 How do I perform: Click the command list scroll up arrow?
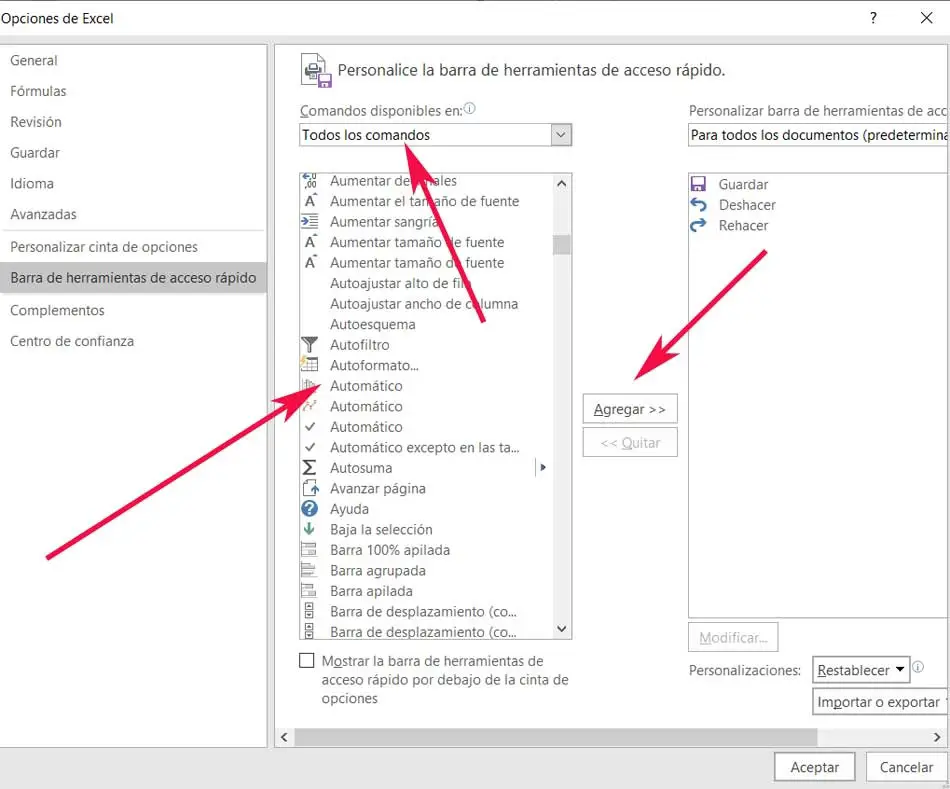(562, 183)
